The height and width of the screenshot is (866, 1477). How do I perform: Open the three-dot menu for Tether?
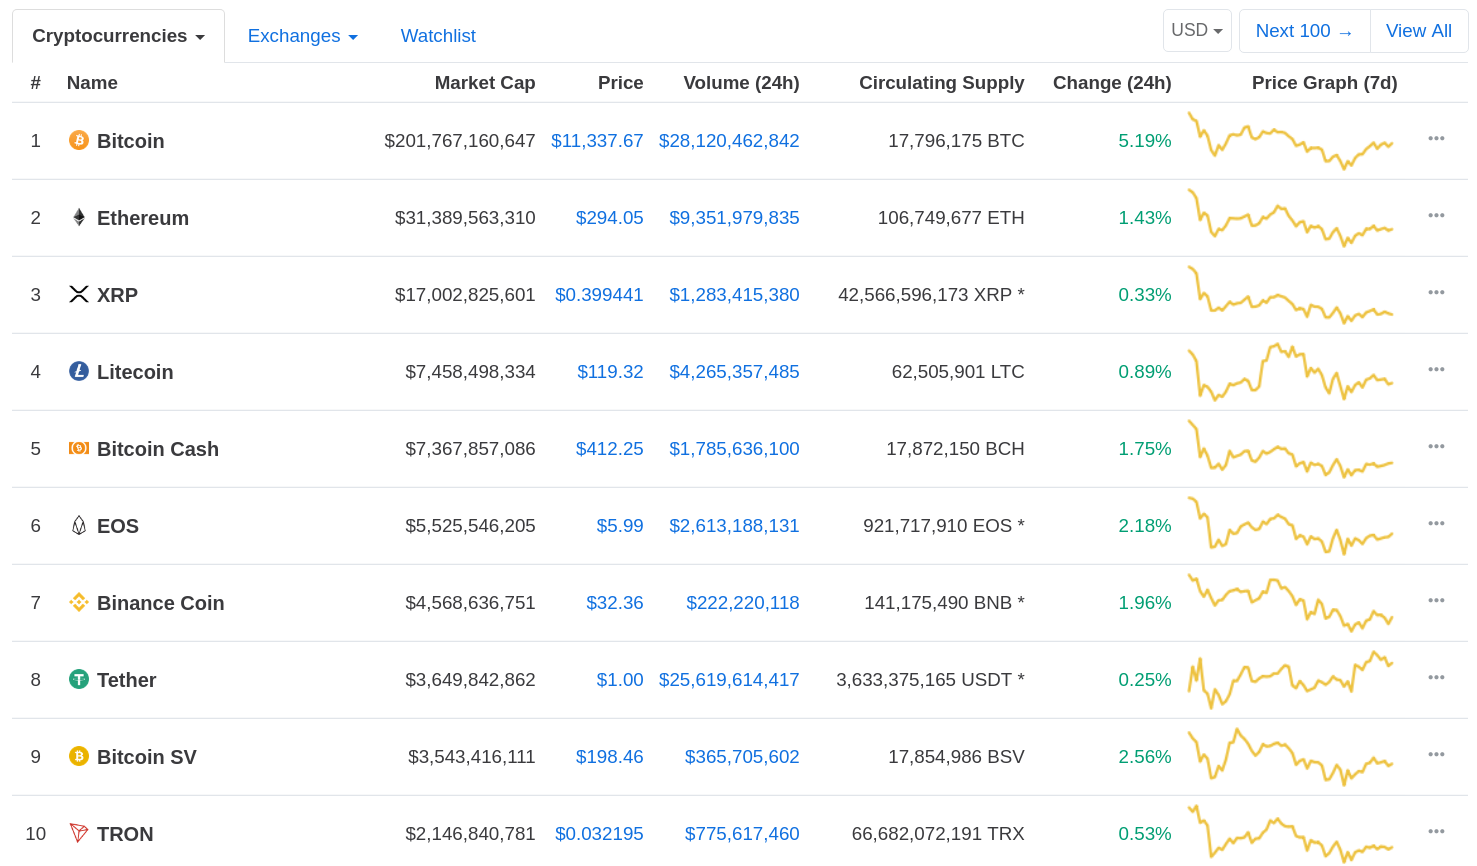tap(1436, 677)
